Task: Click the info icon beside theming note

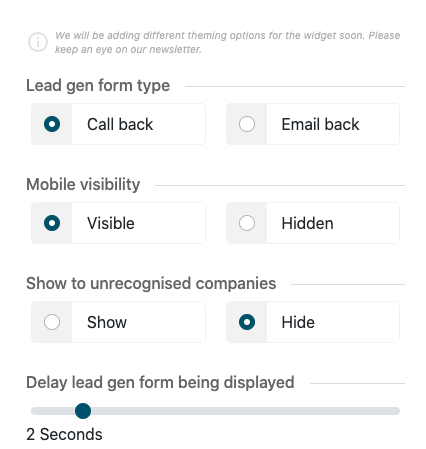Action: 38,42
